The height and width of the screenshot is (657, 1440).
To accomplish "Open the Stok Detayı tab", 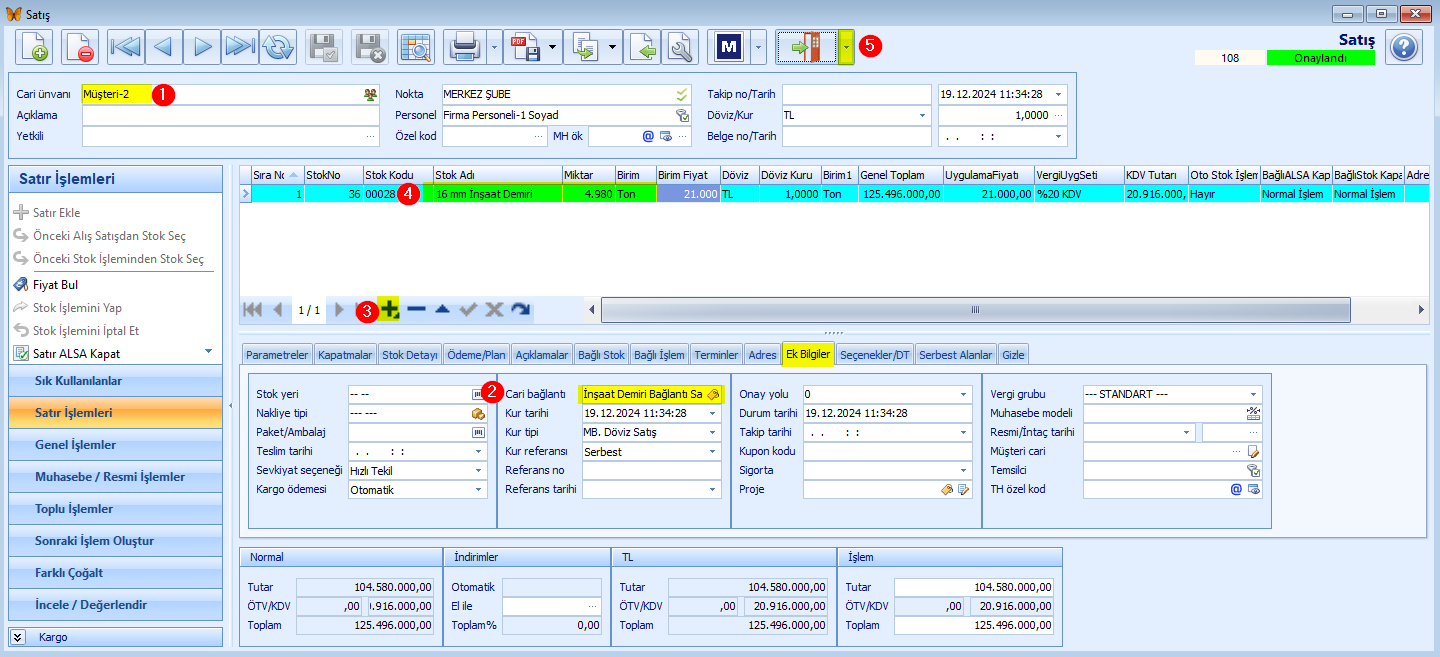I will (x=410, y=354).
